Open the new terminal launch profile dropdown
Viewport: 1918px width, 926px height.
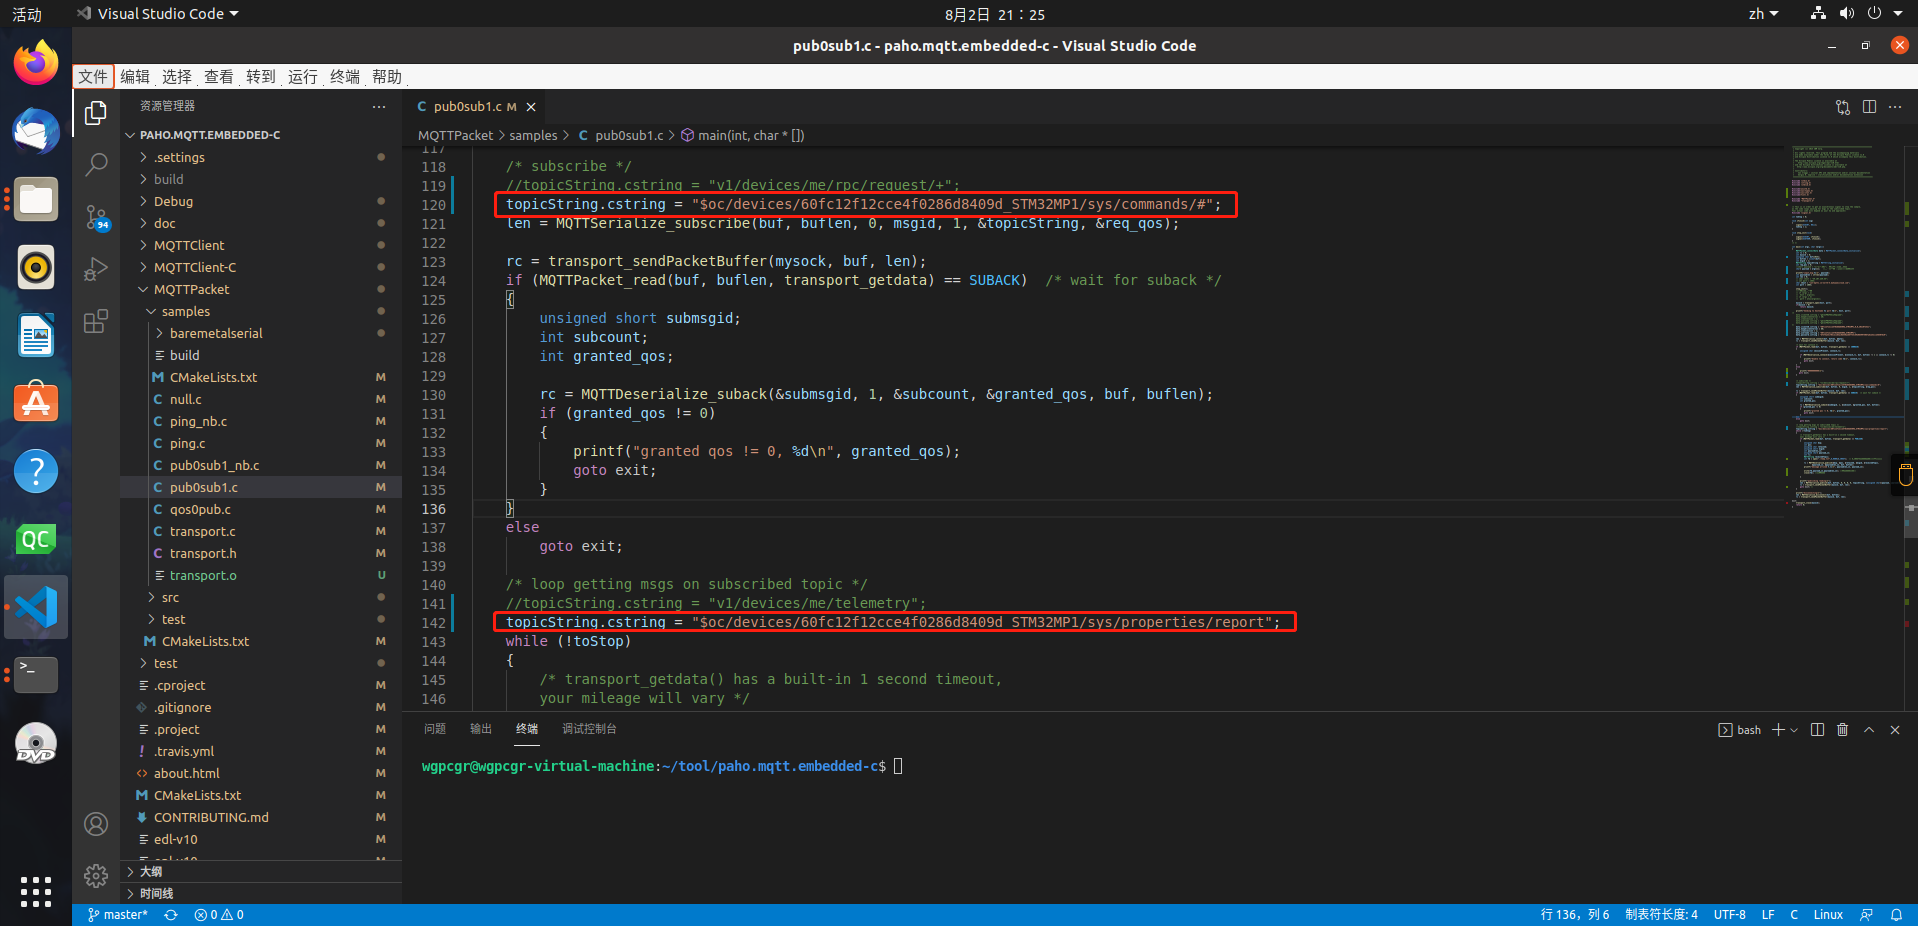coord(1794,730)
